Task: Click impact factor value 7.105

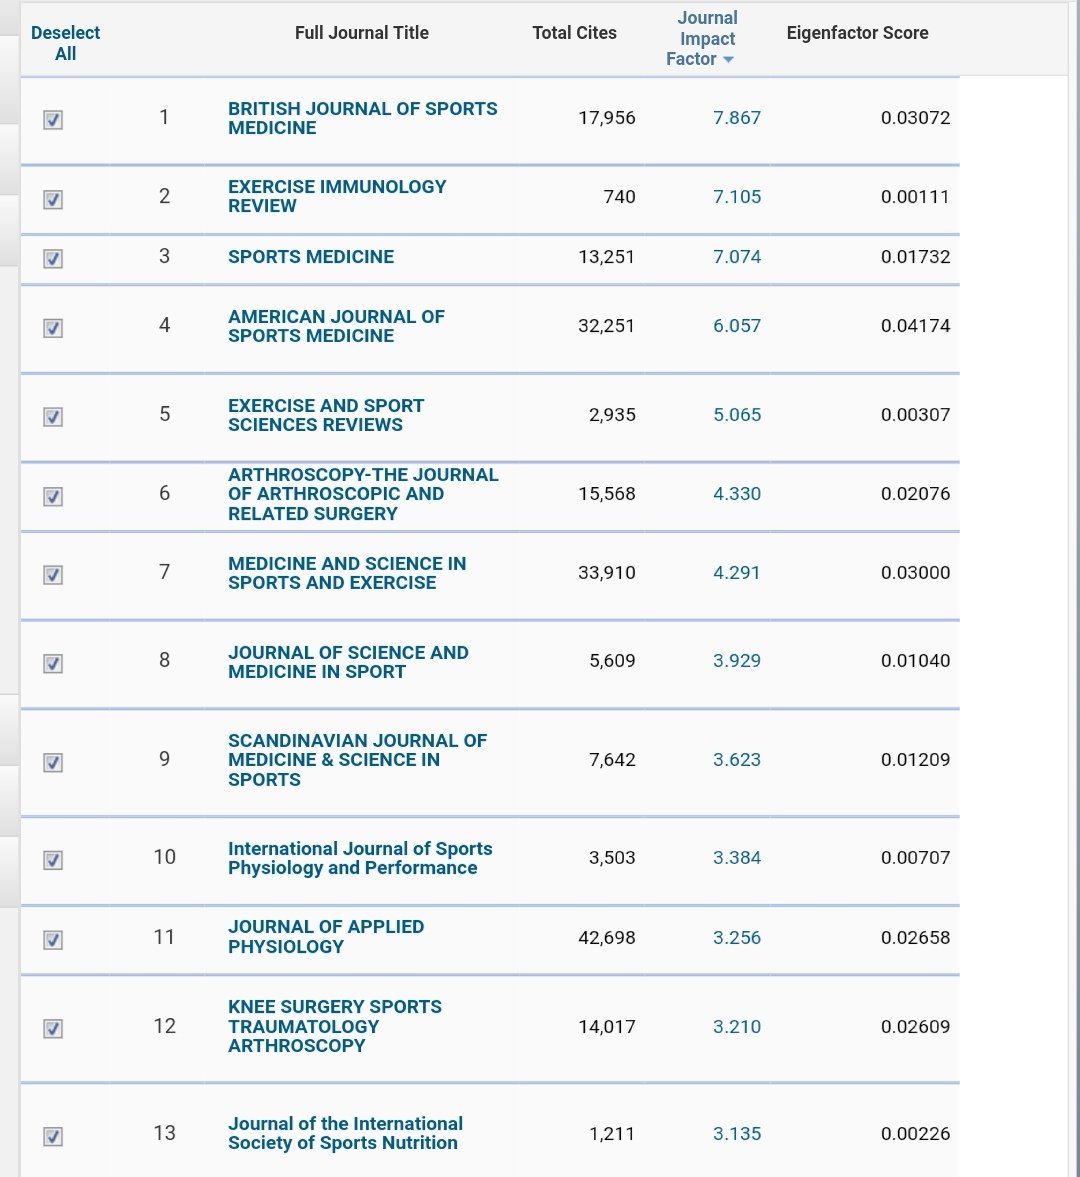Action: coord(737,197)
